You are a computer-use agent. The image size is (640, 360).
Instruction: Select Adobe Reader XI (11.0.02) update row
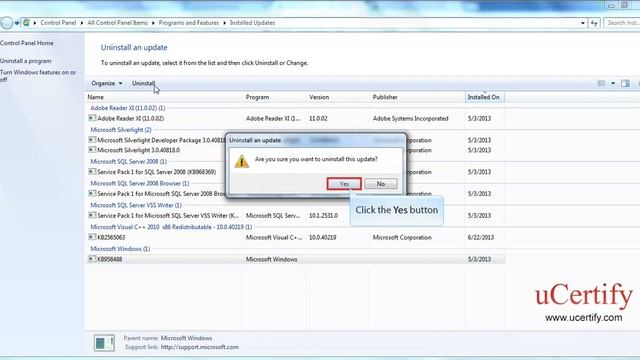coord(296,118)
